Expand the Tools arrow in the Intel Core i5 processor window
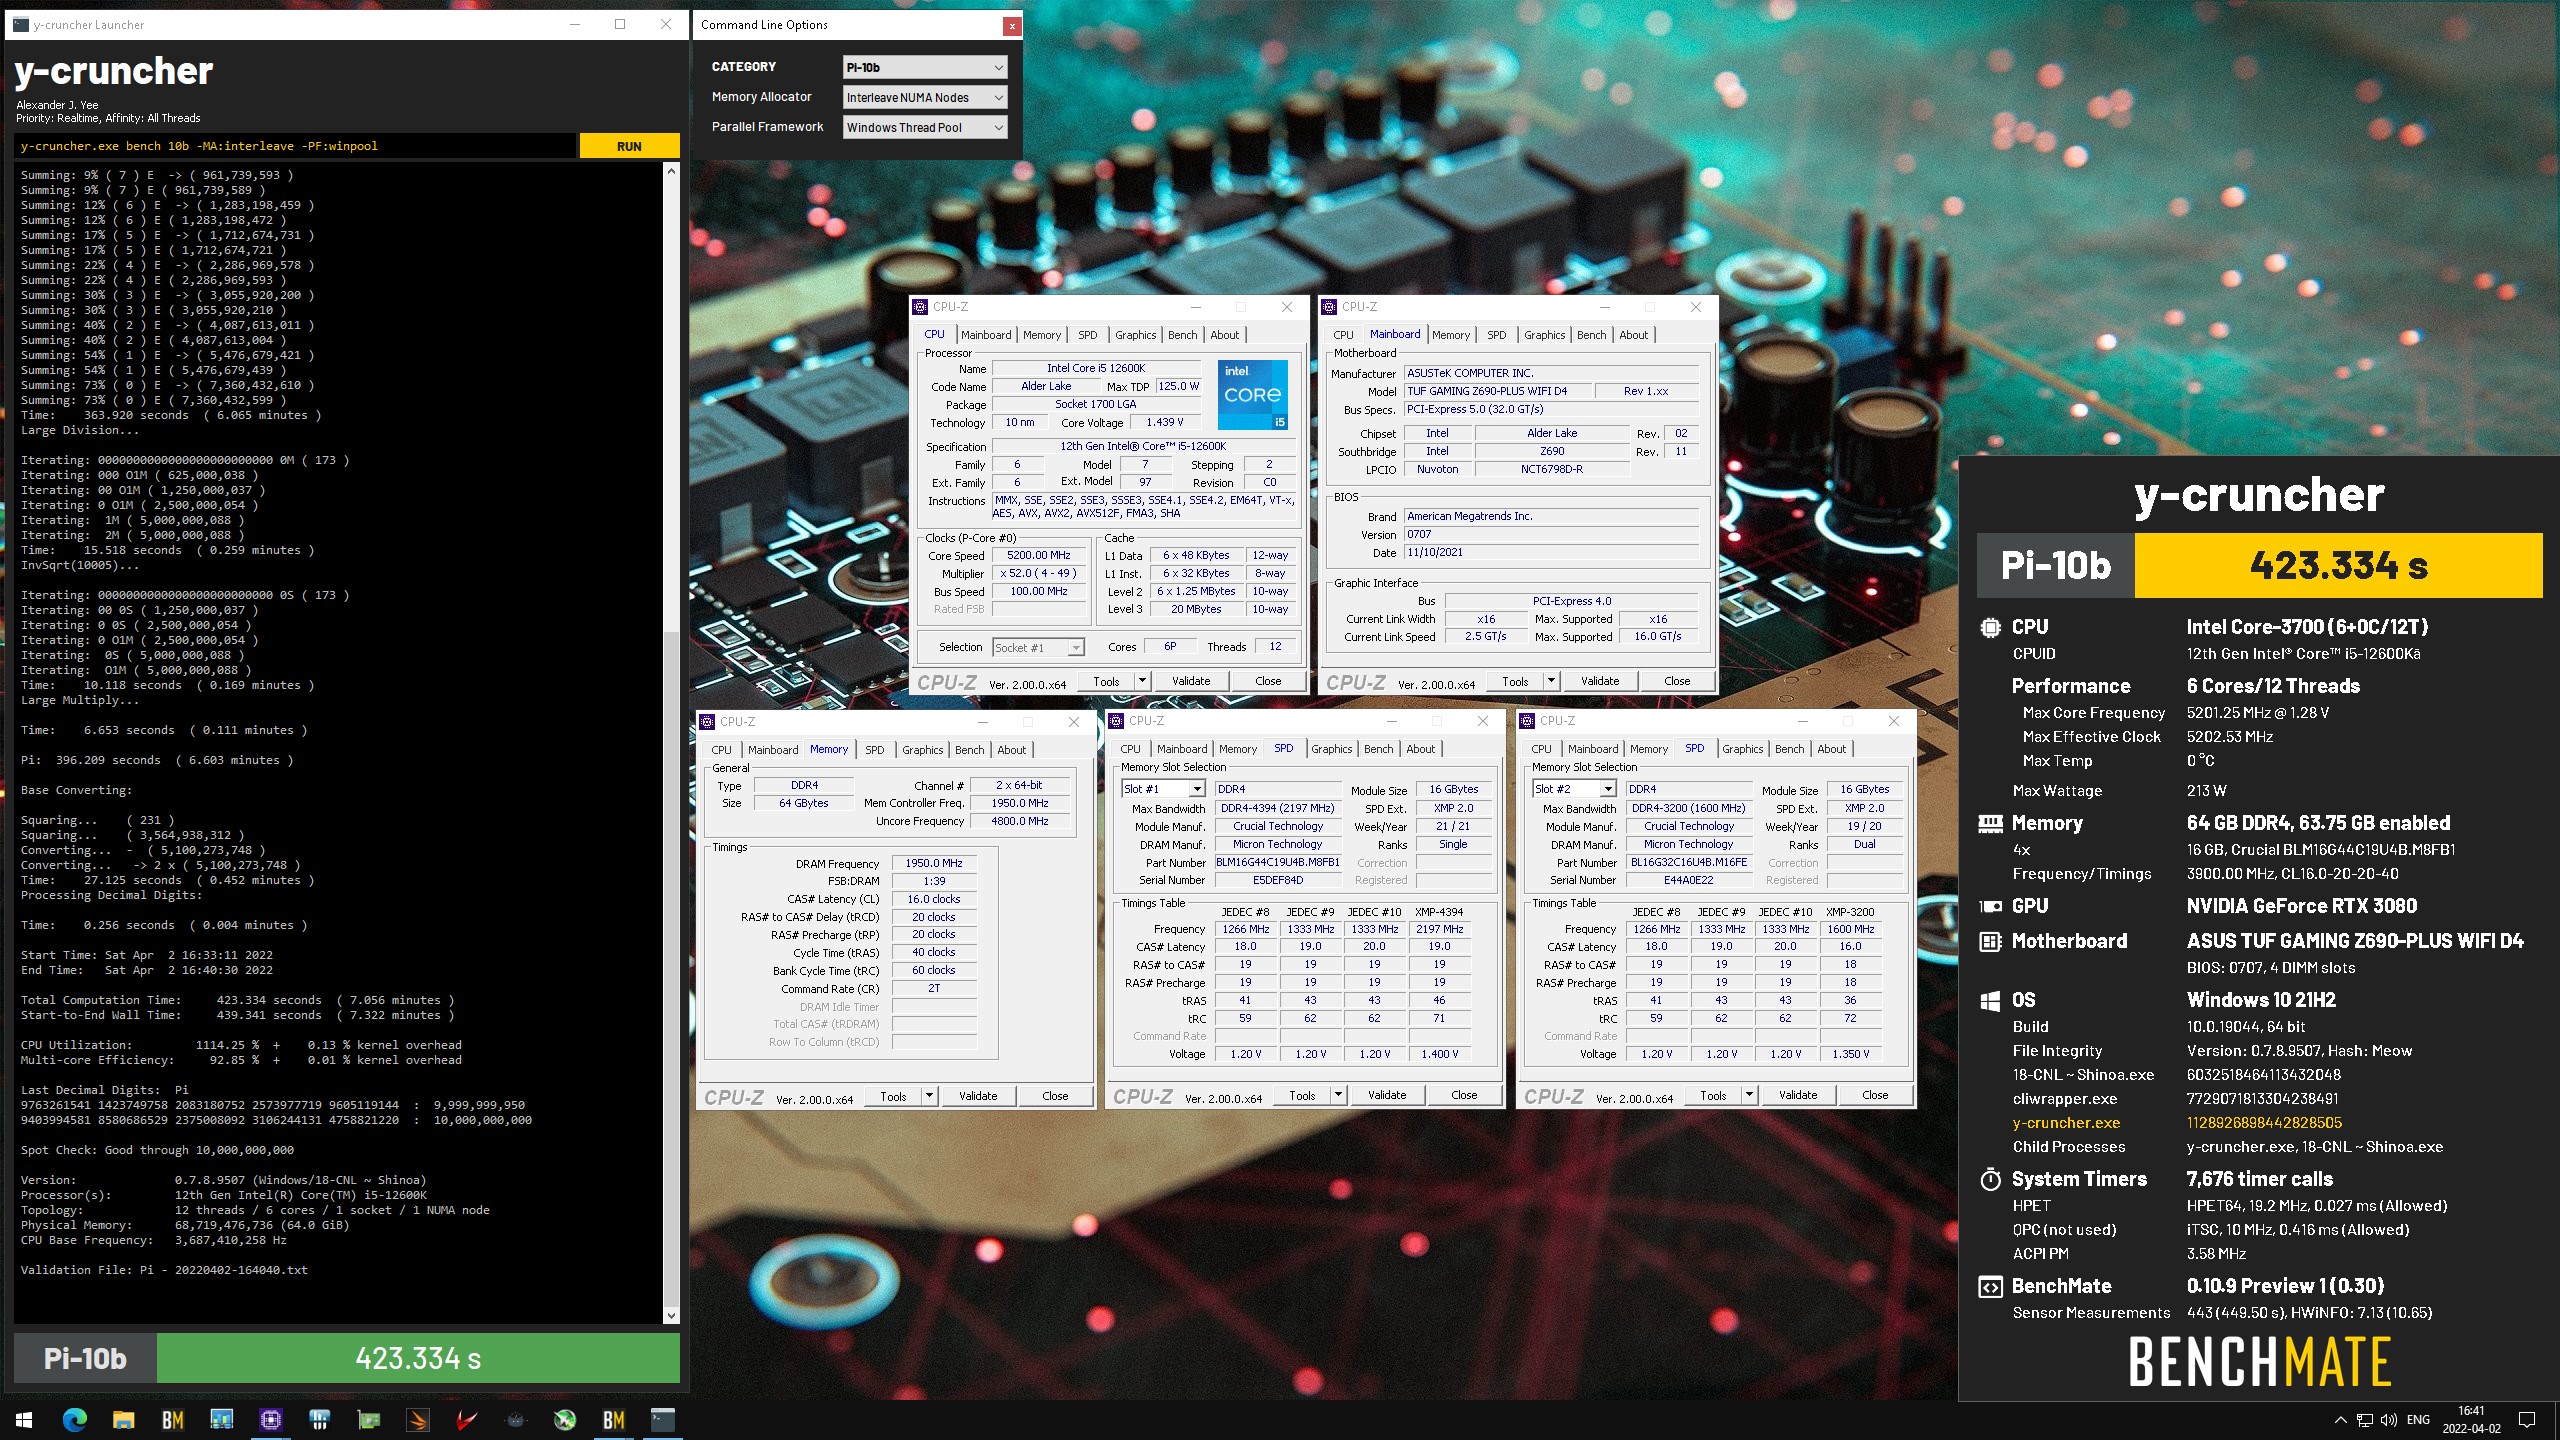The width and height of the screenshot is (2560, 1440). pyautogui.click(x=1142, y=681)
